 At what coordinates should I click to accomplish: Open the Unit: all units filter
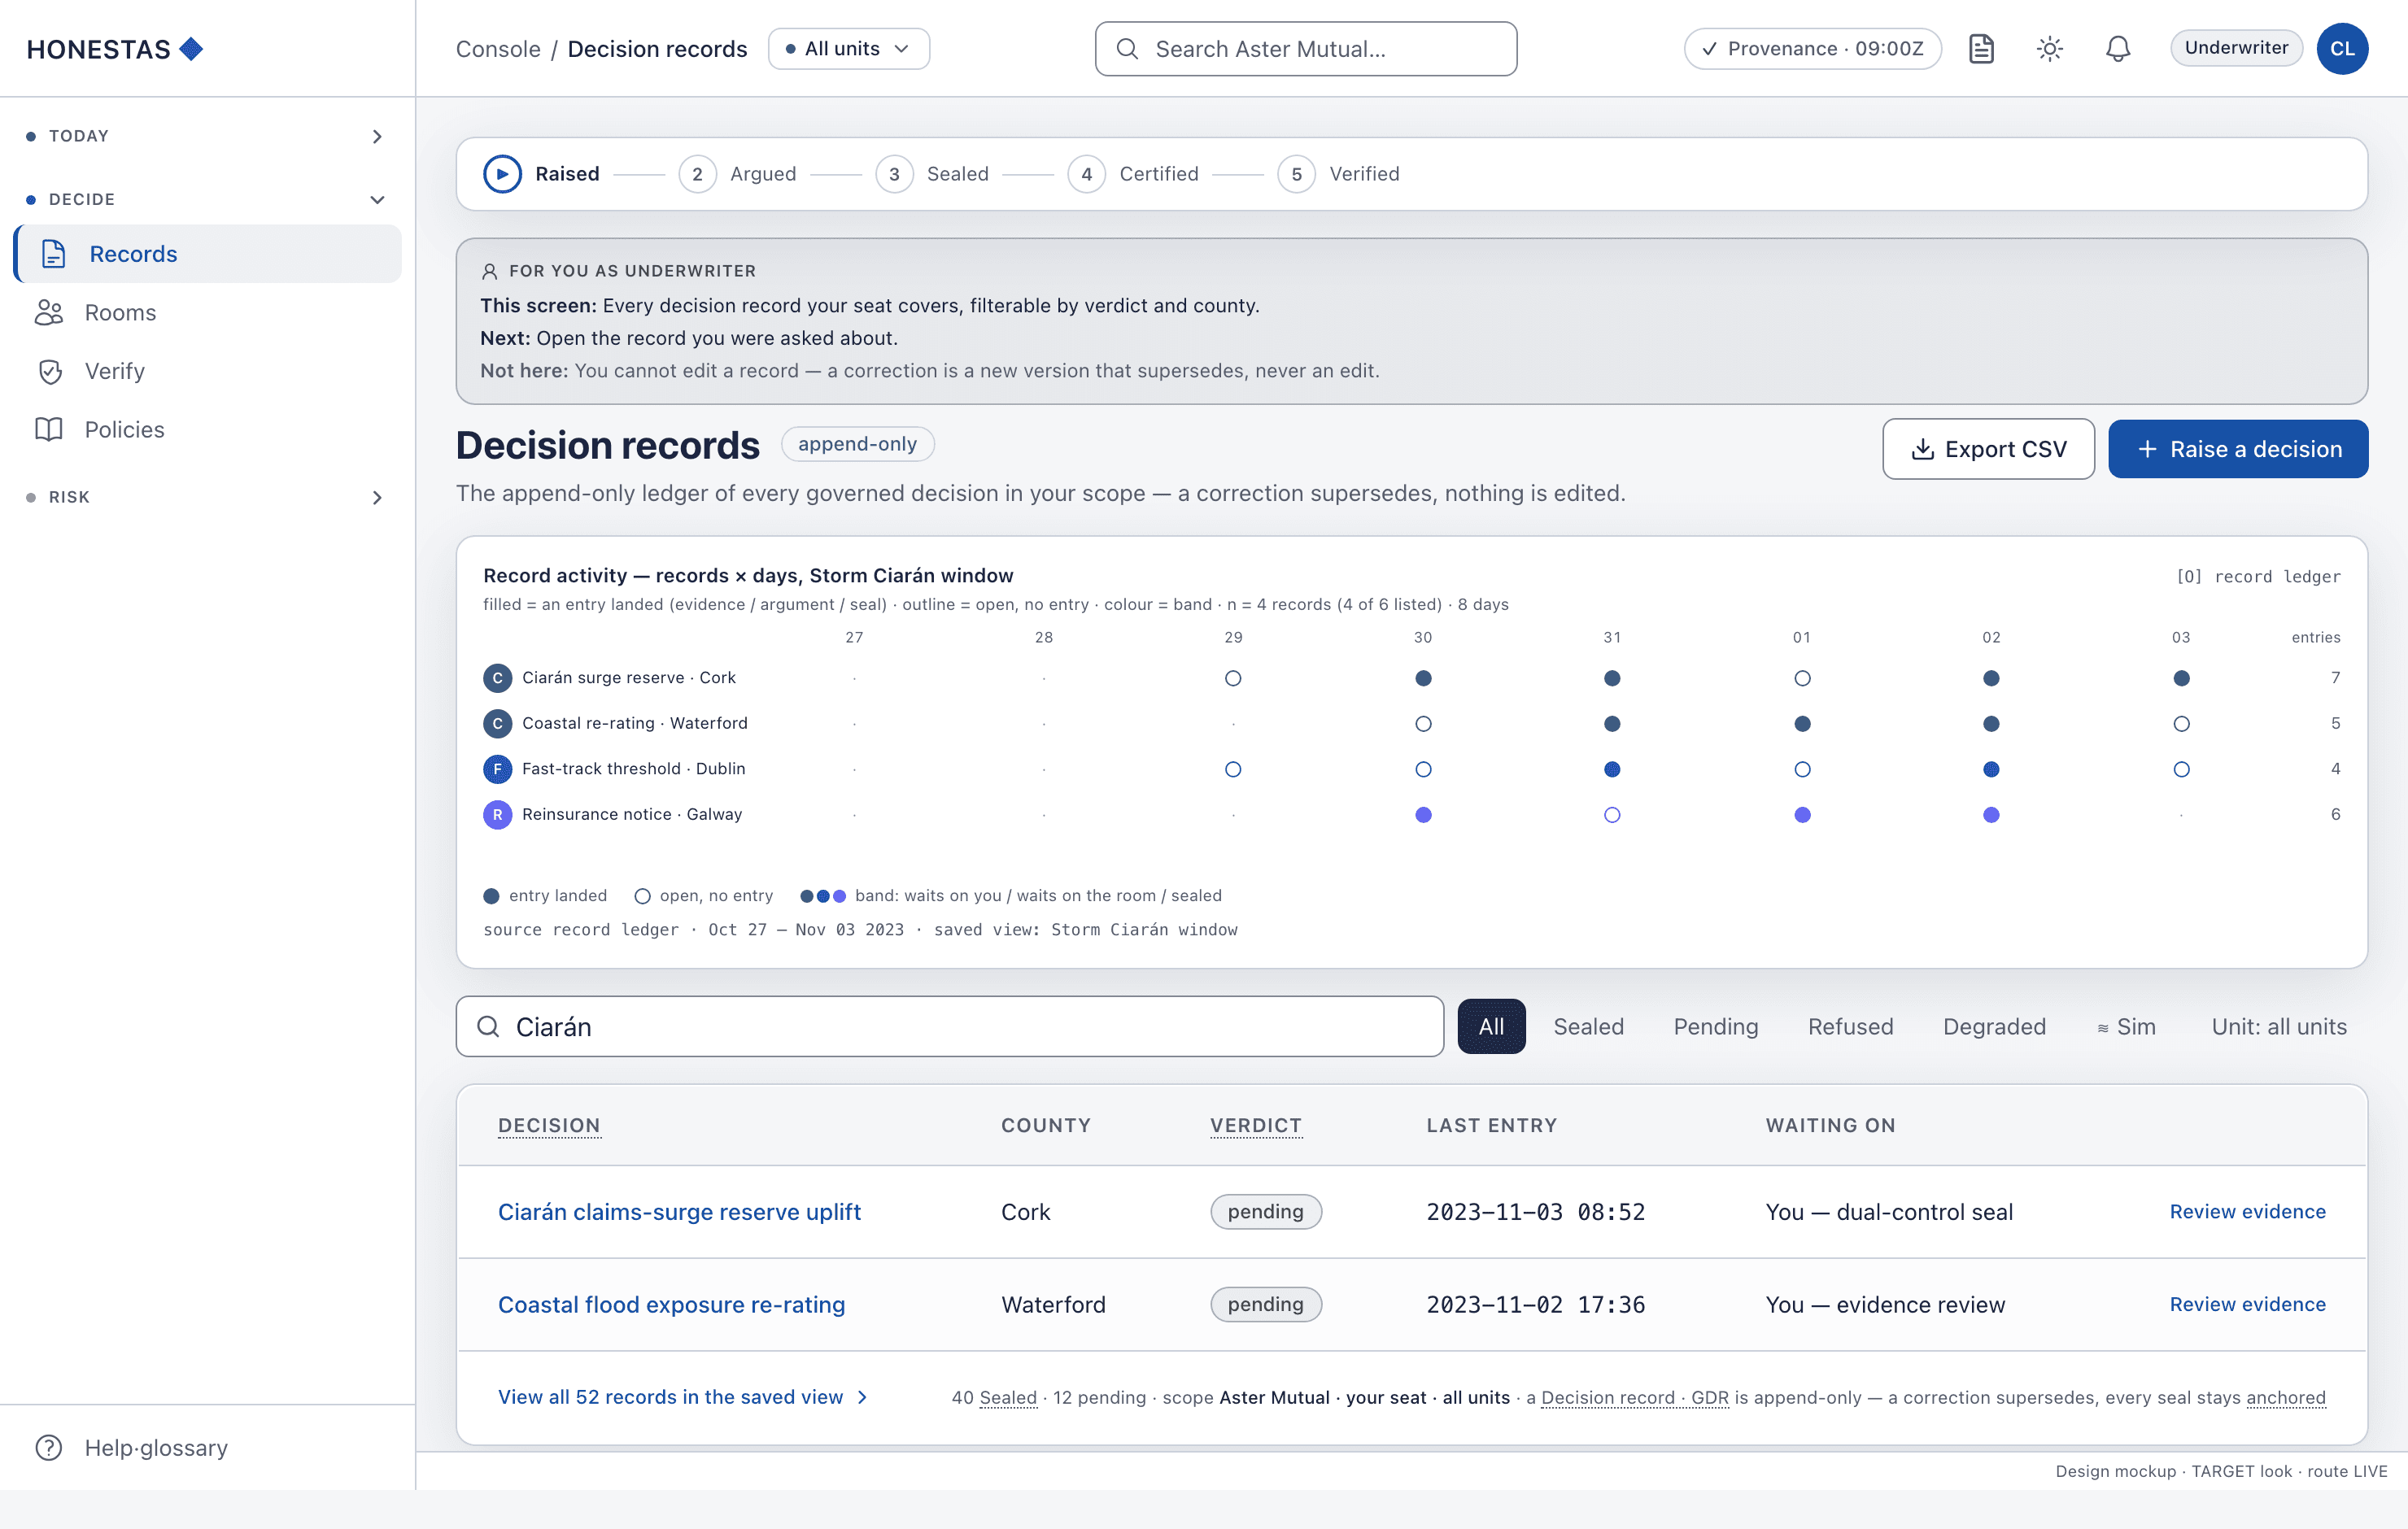(2278, 1027)
